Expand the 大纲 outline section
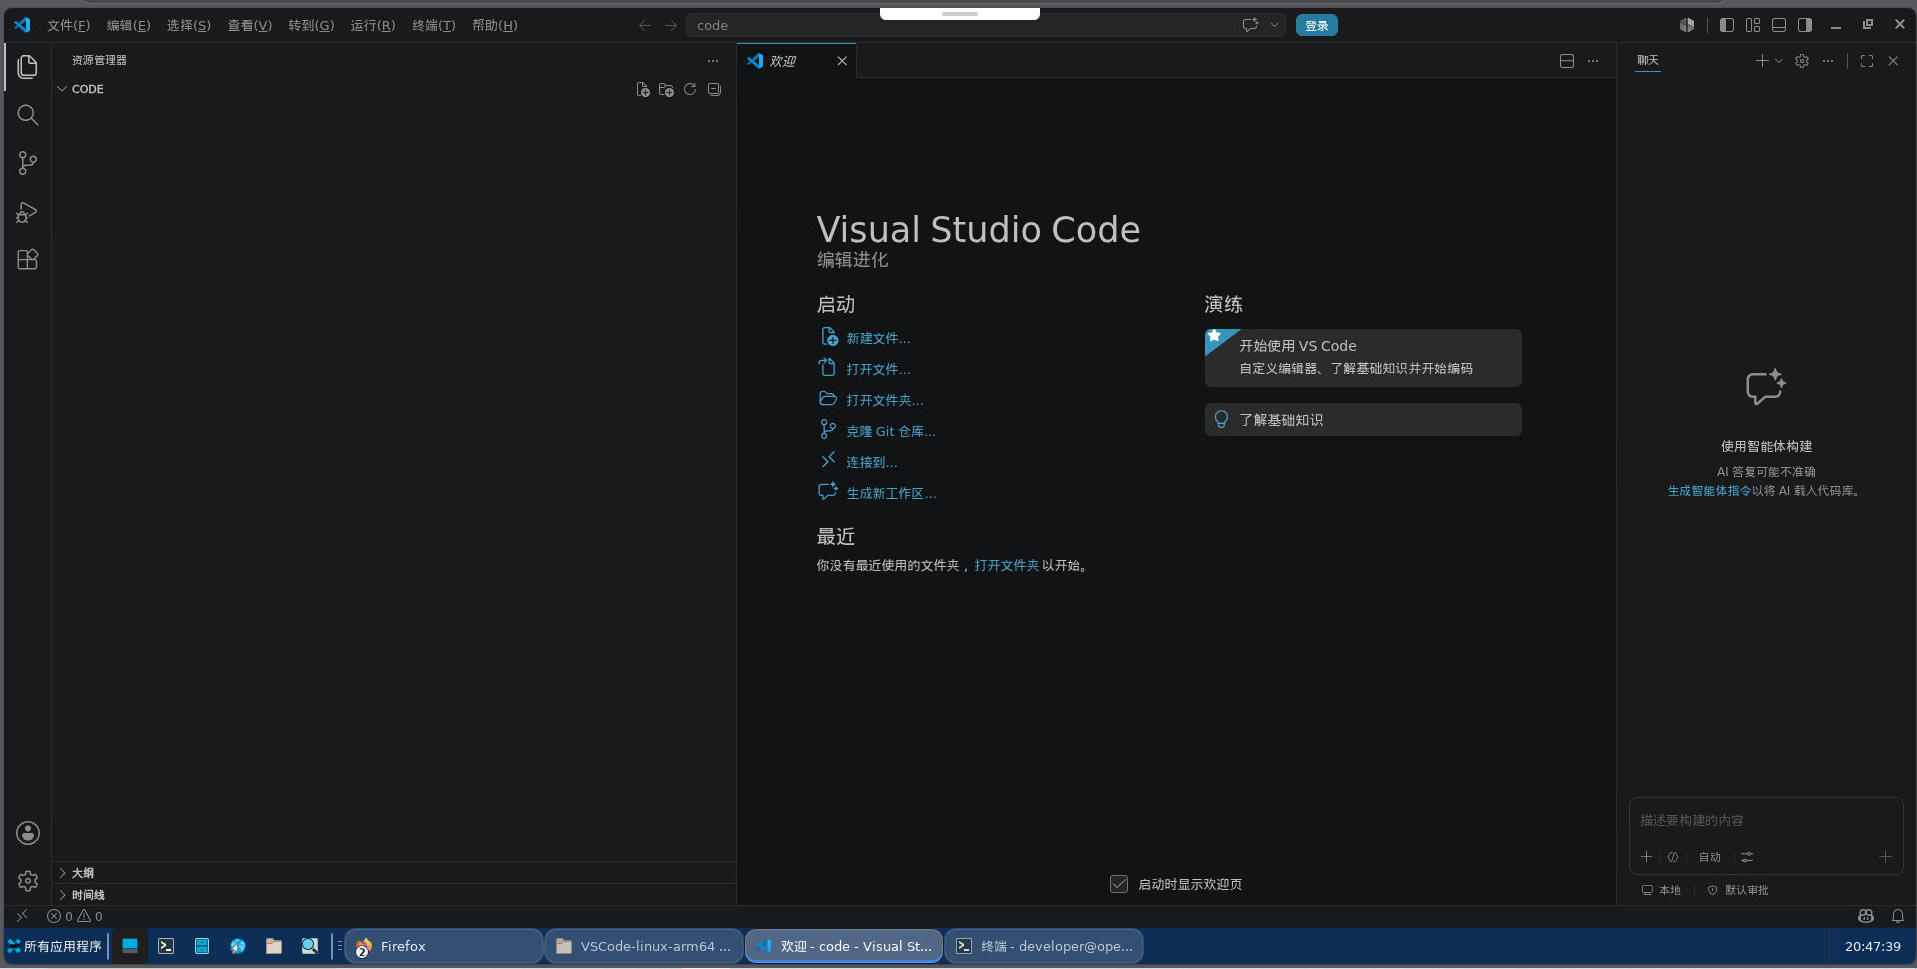 pyautogui.click(x=395, y=873)
